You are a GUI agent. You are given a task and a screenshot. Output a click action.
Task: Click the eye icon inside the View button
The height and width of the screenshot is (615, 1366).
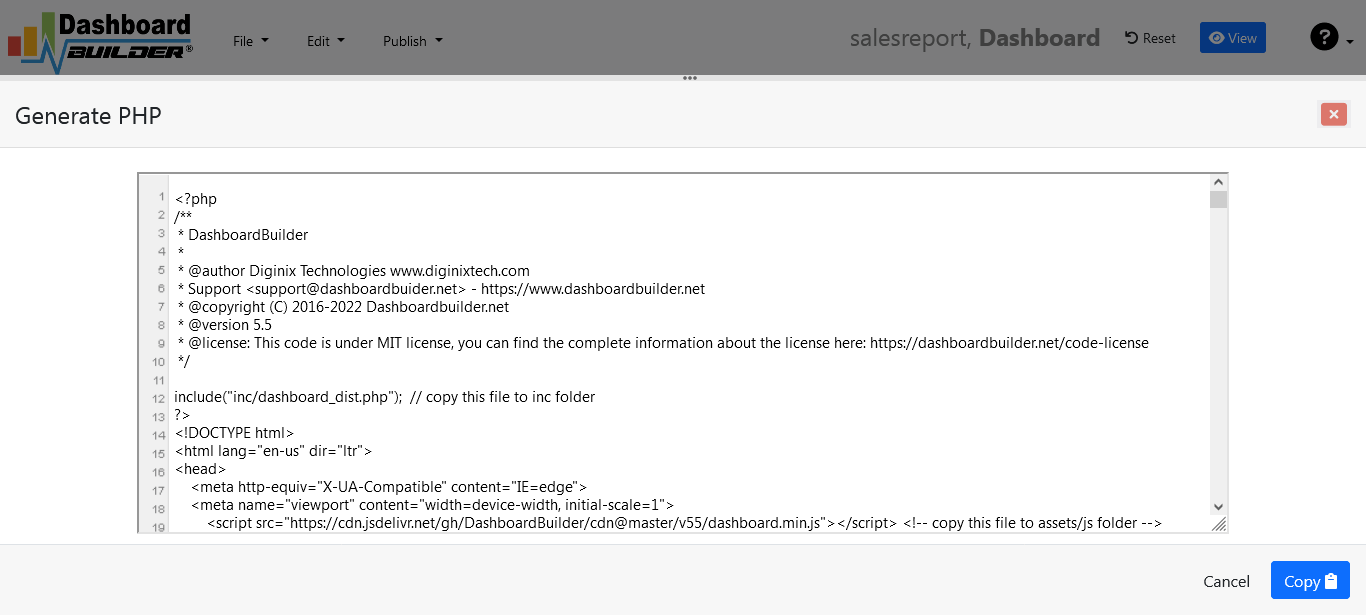click(x=1219, y=37)
